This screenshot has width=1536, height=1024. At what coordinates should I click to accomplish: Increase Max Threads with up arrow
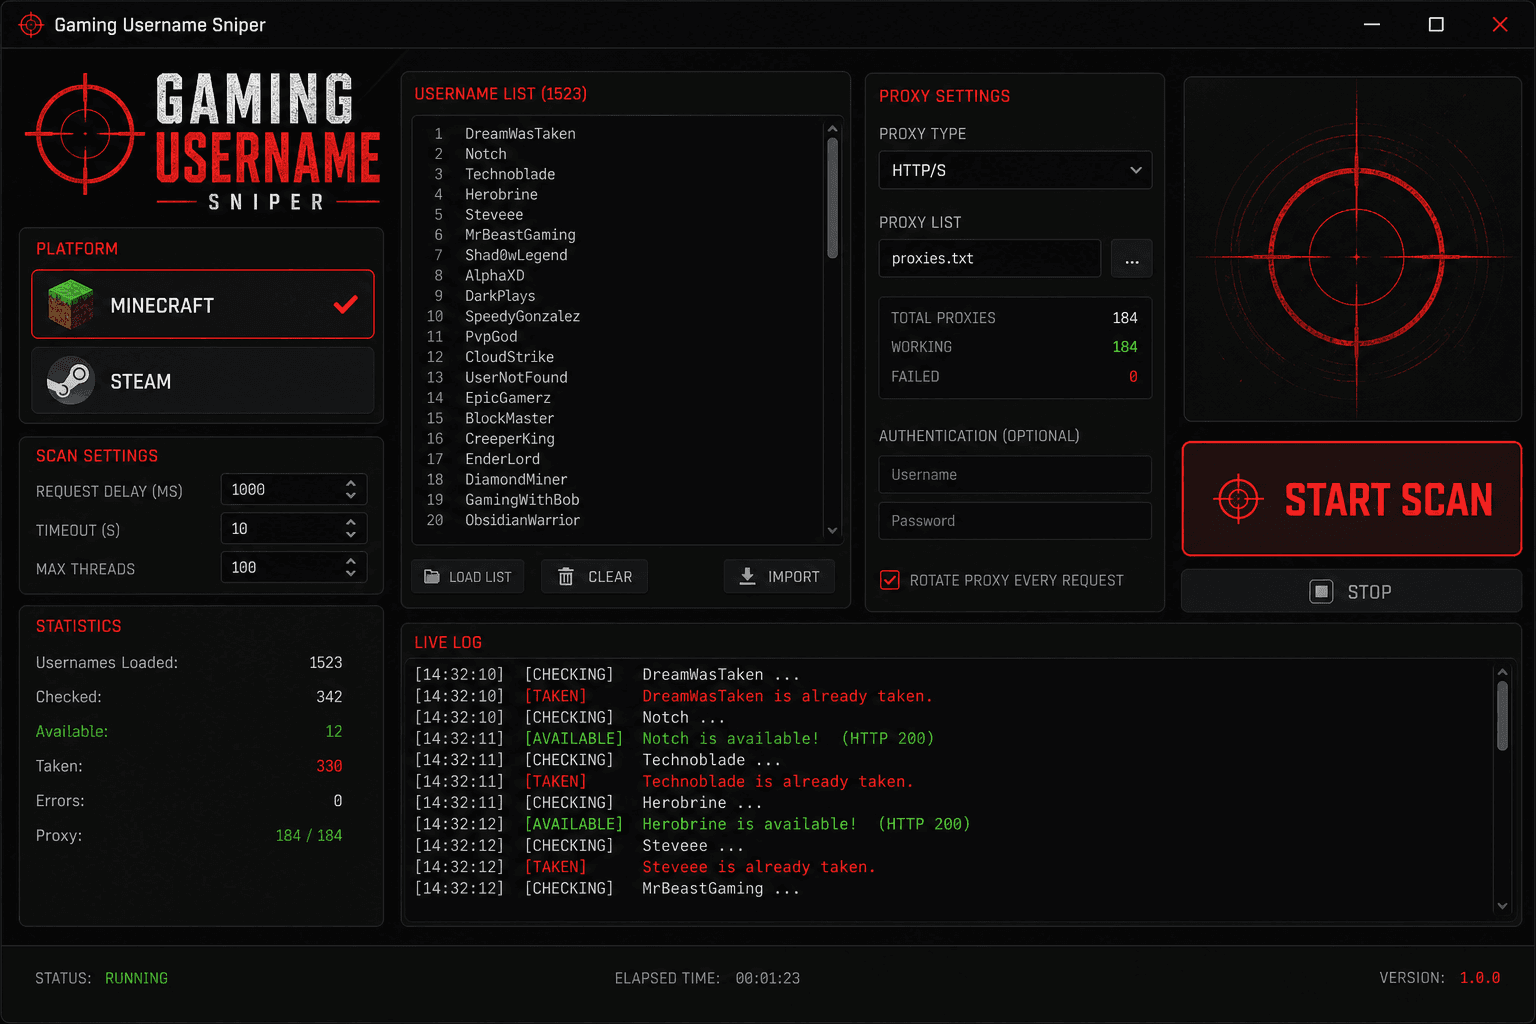[351, 561]
